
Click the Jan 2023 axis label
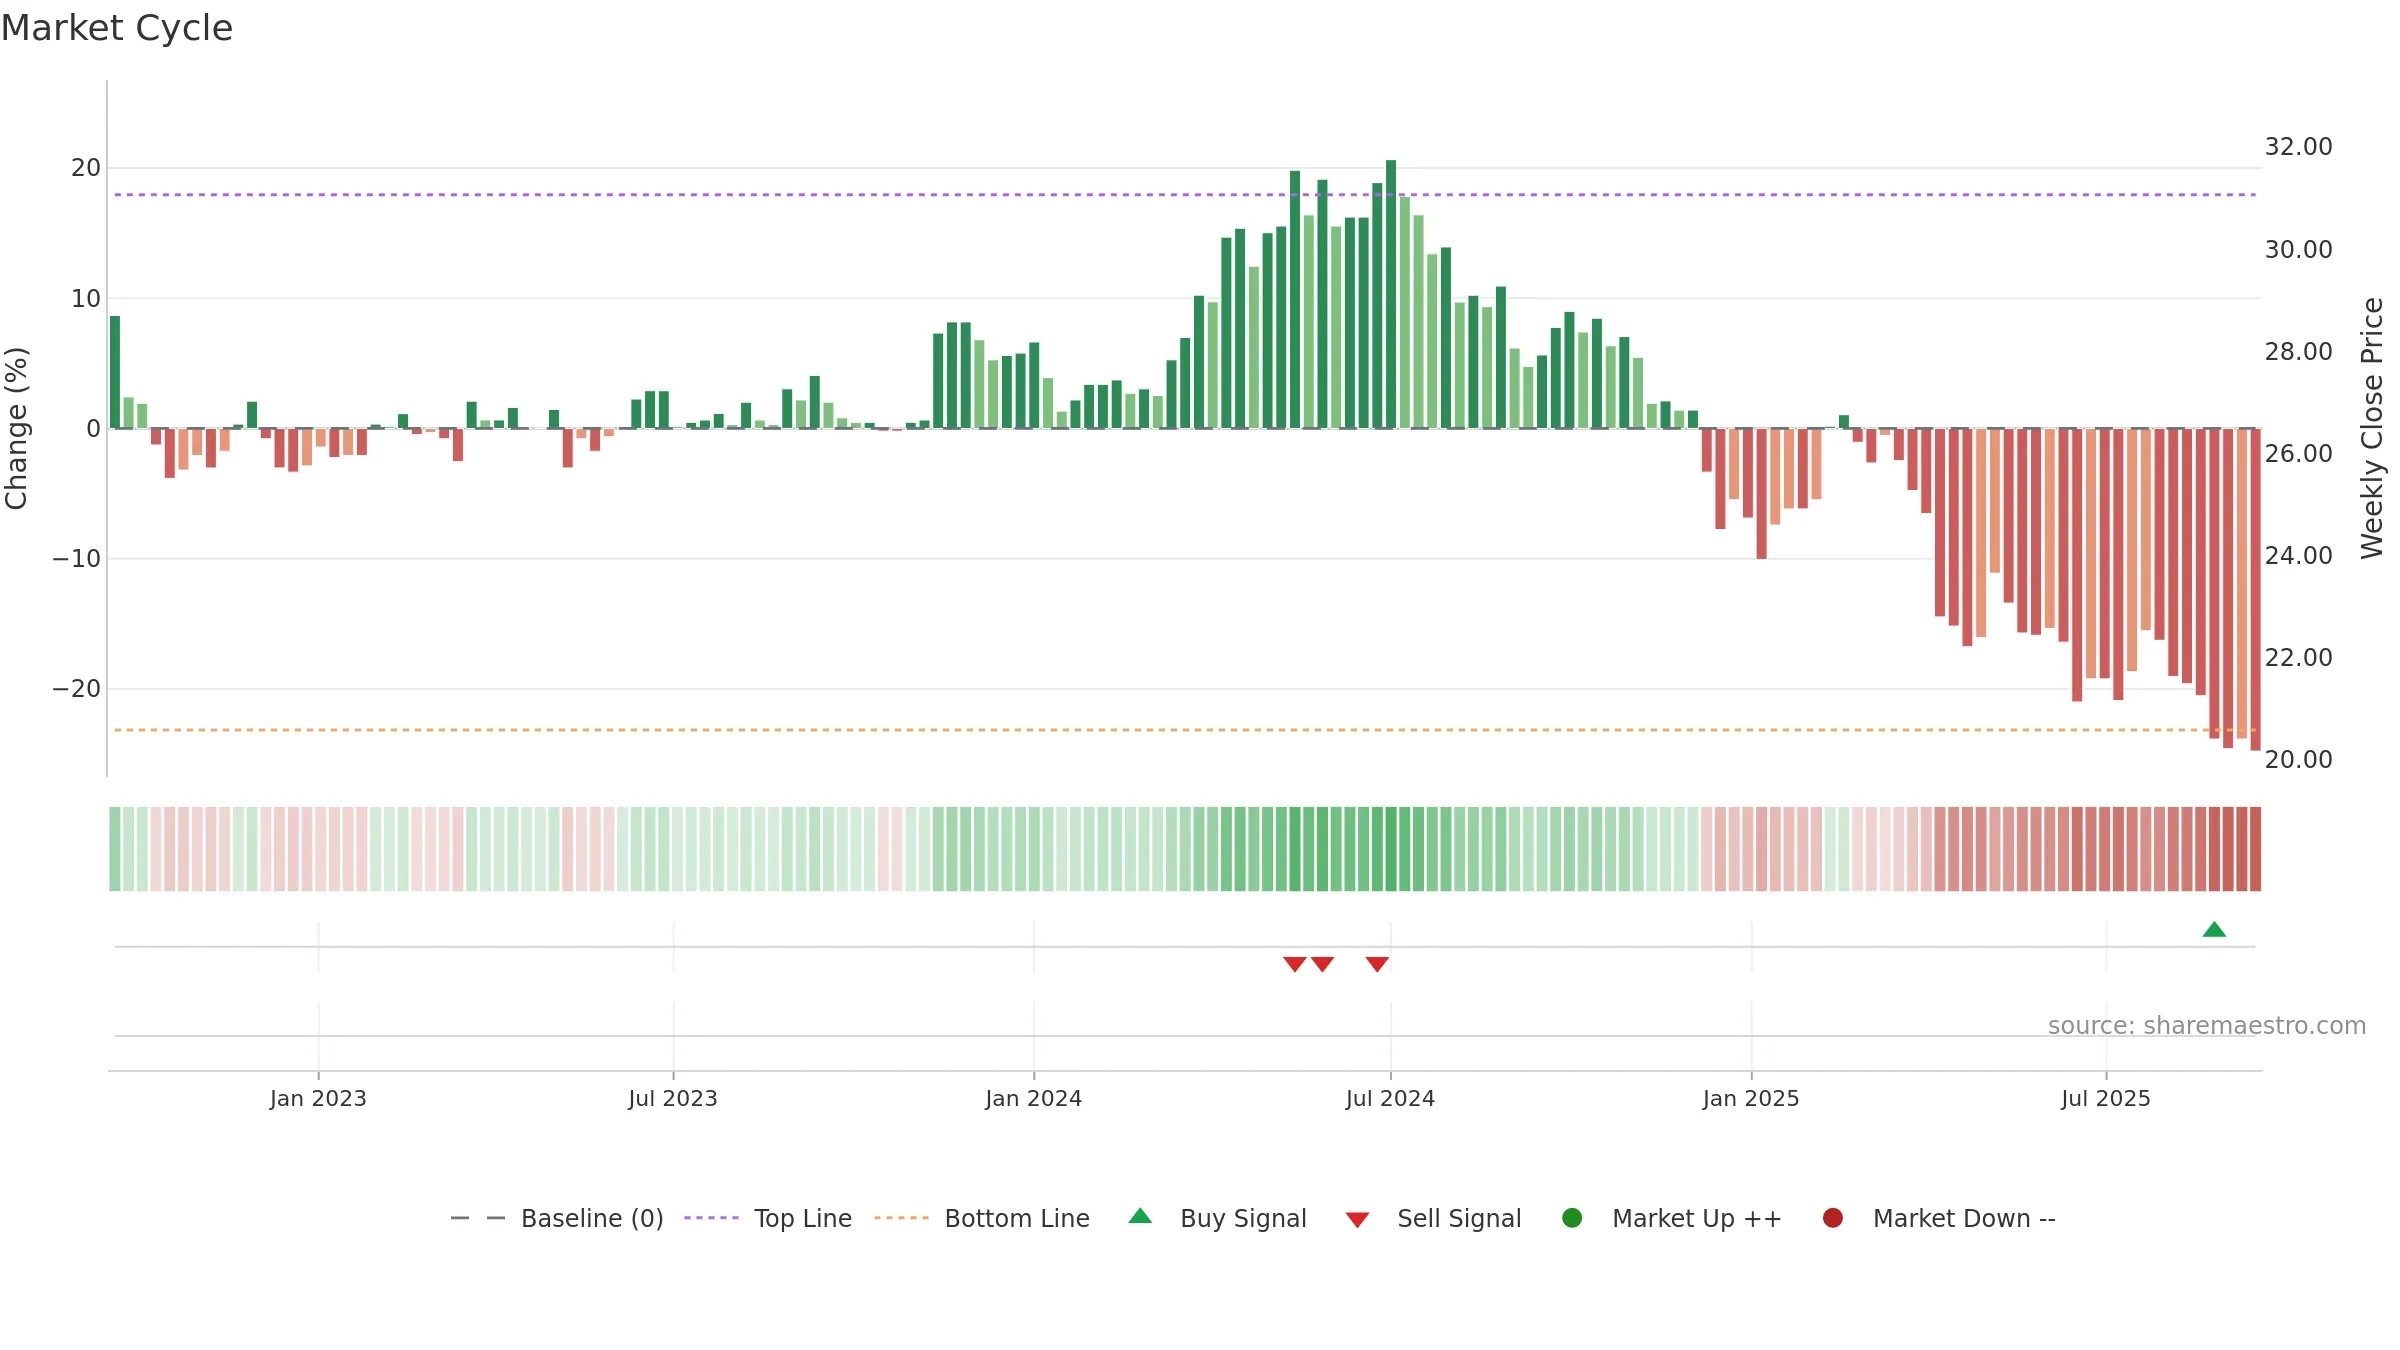point(318,1099)
